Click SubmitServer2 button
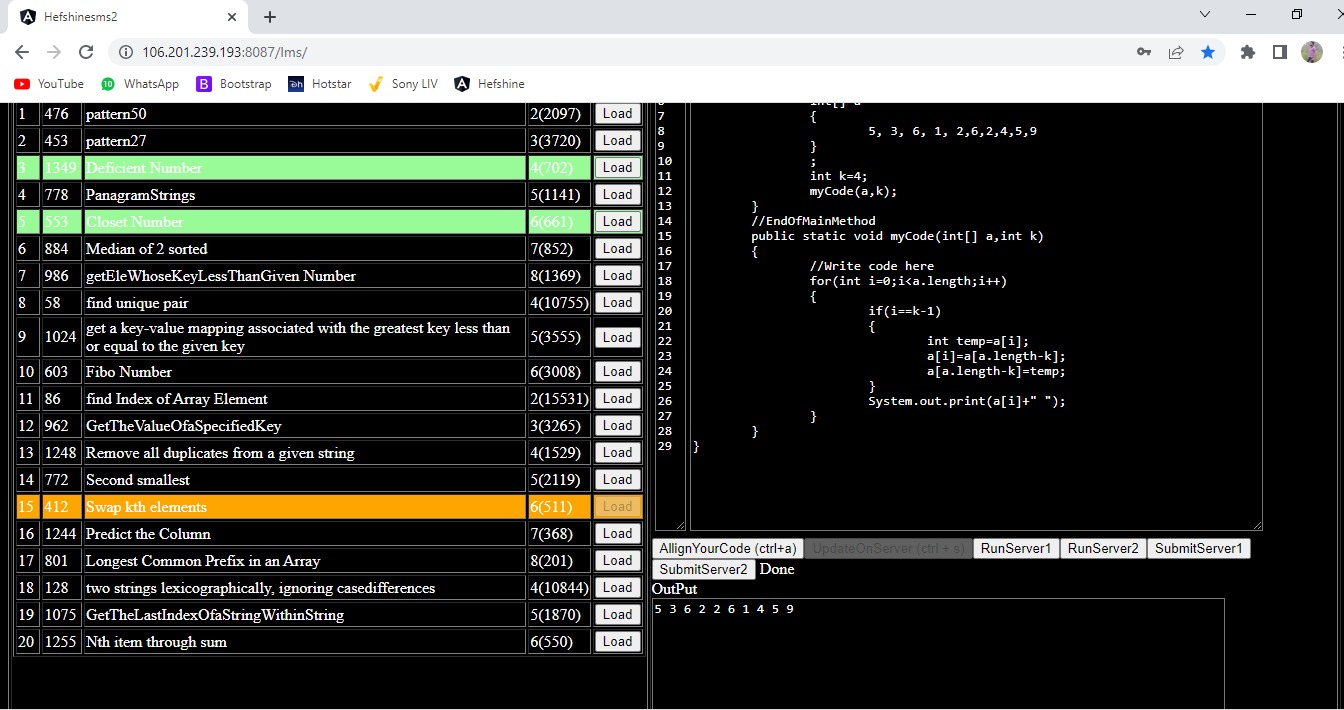 pos(703,569)
